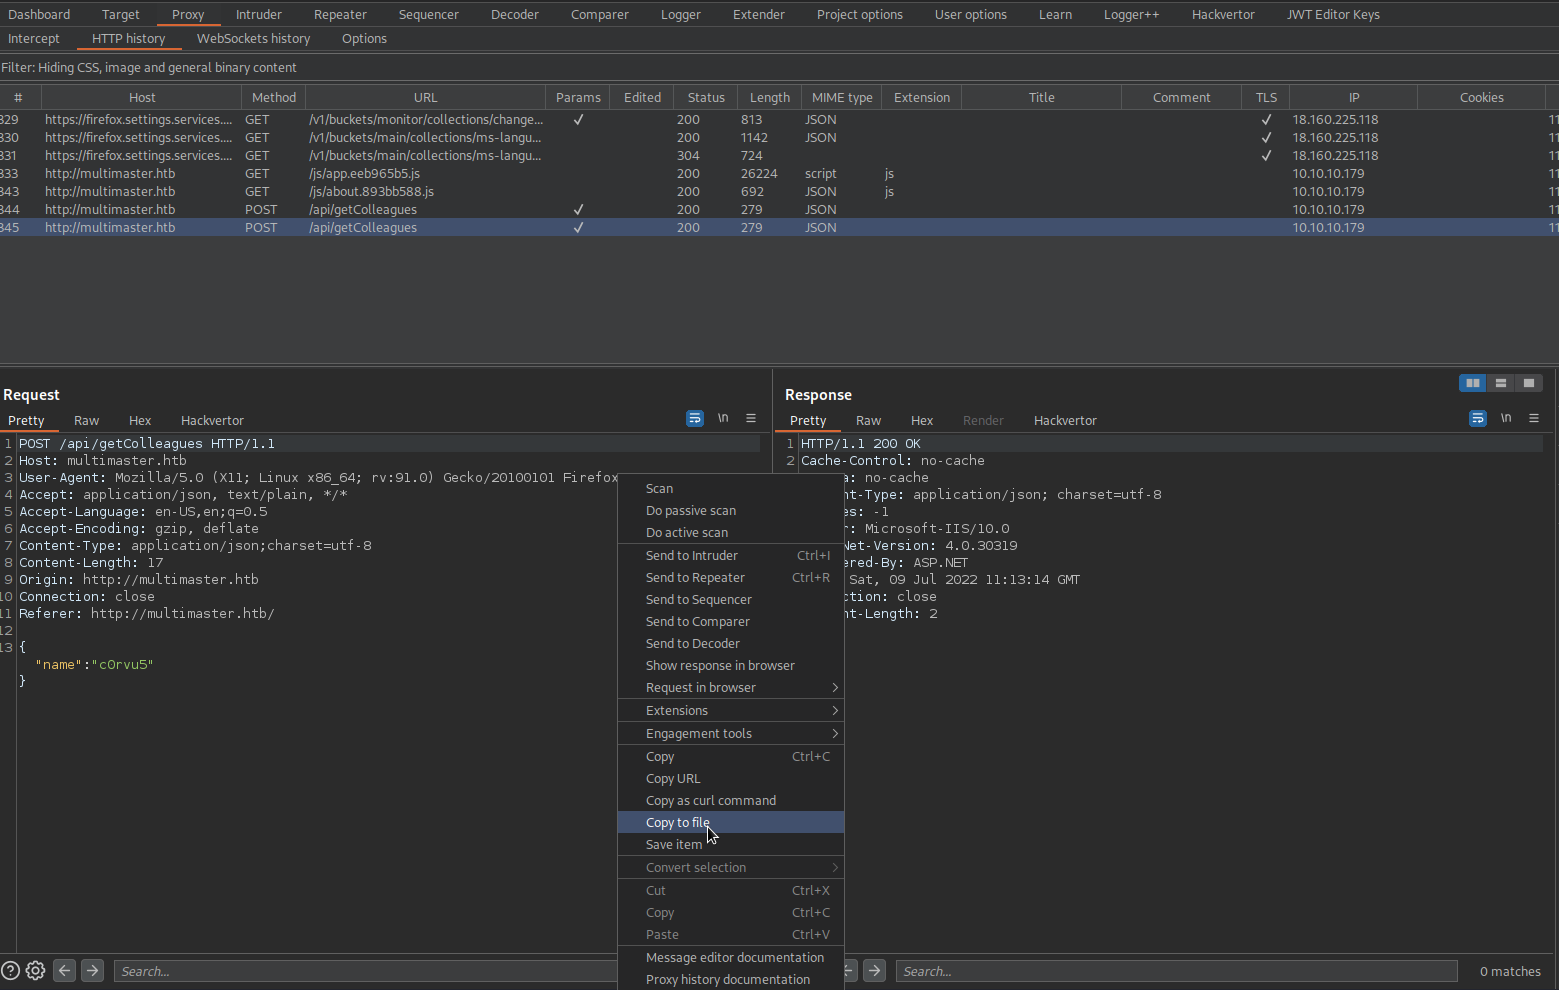Open Request panel hamburger options menu

(751, 419)
